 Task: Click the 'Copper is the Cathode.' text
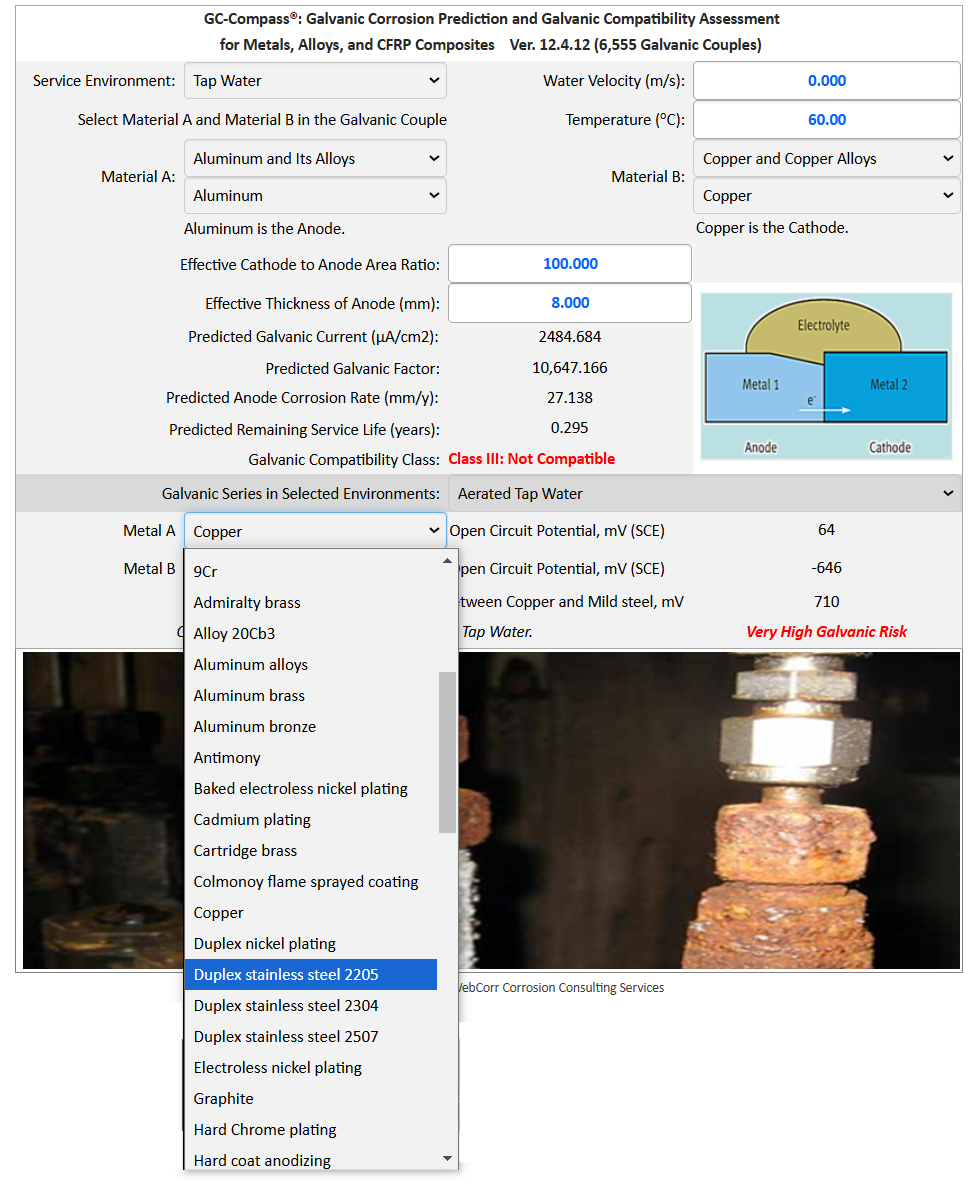tap(772, 227)
